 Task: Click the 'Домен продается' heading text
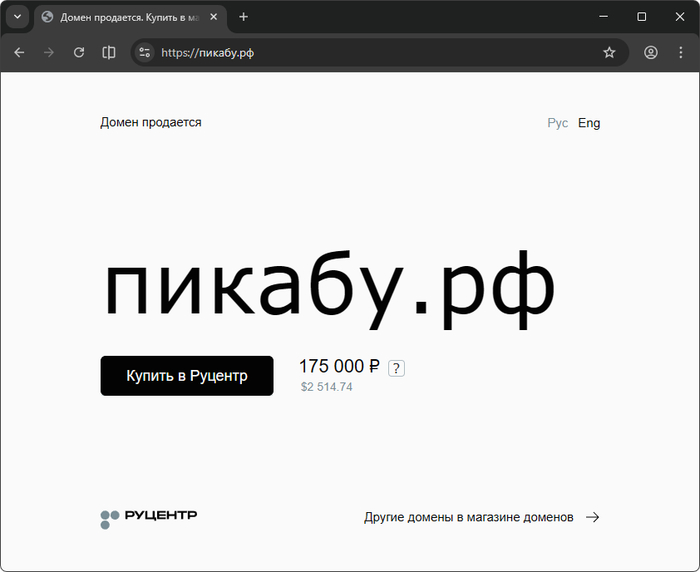(x=151, y=122)
